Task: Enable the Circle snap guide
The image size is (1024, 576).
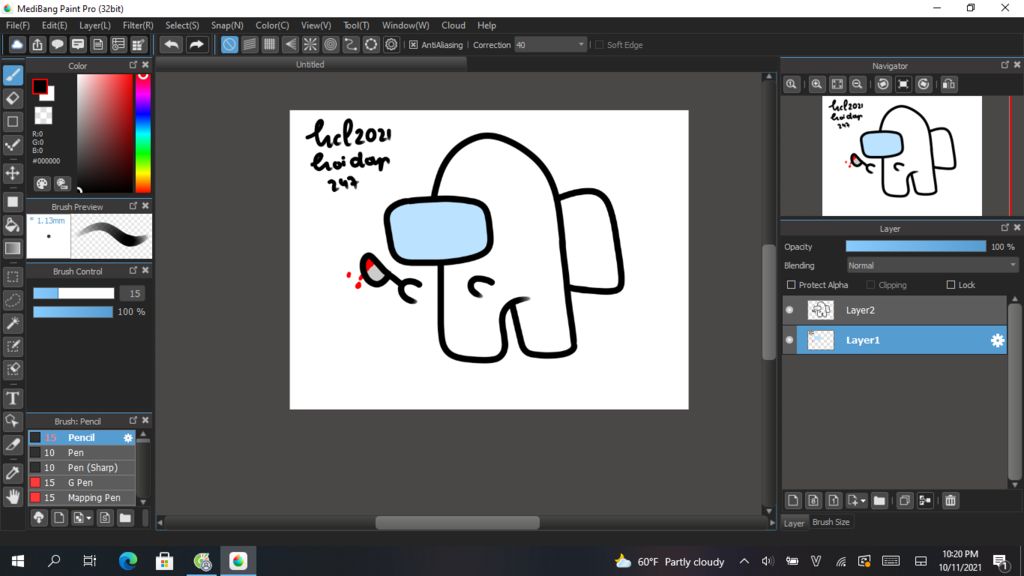Action: coord(330,44)
